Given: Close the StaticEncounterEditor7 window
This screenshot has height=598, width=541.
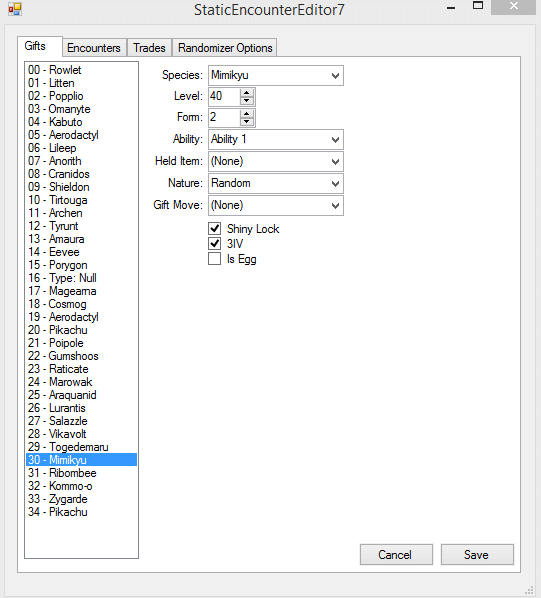Looking at the screenshot, I should point(513,7).
